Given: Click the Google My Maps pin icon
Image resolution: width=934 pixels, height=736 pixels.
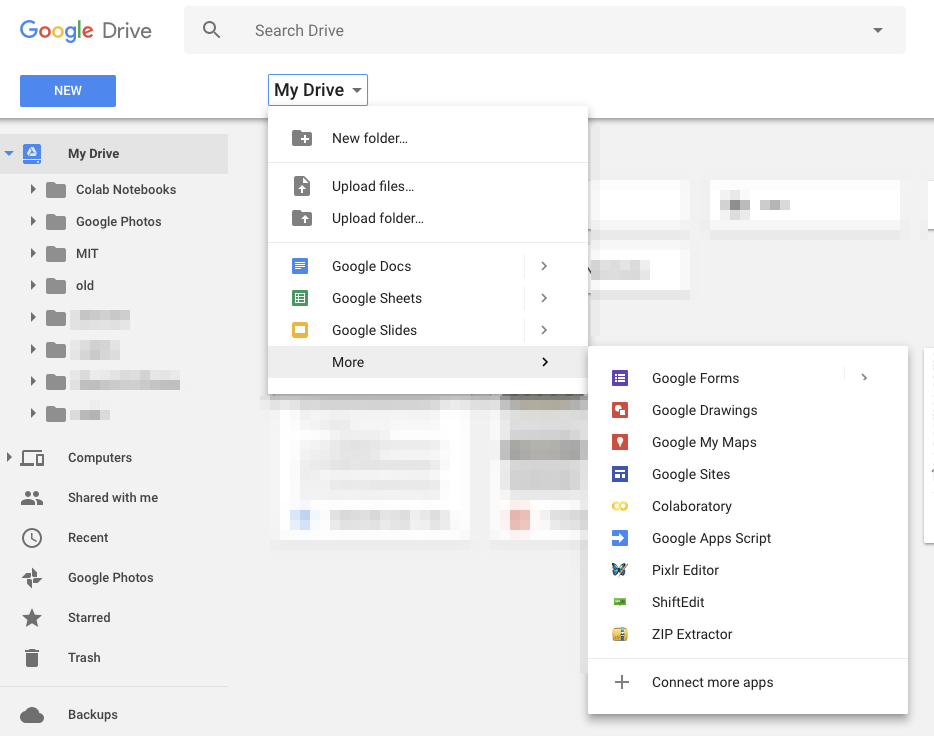Looking at the screenshot, I should 620,442.
